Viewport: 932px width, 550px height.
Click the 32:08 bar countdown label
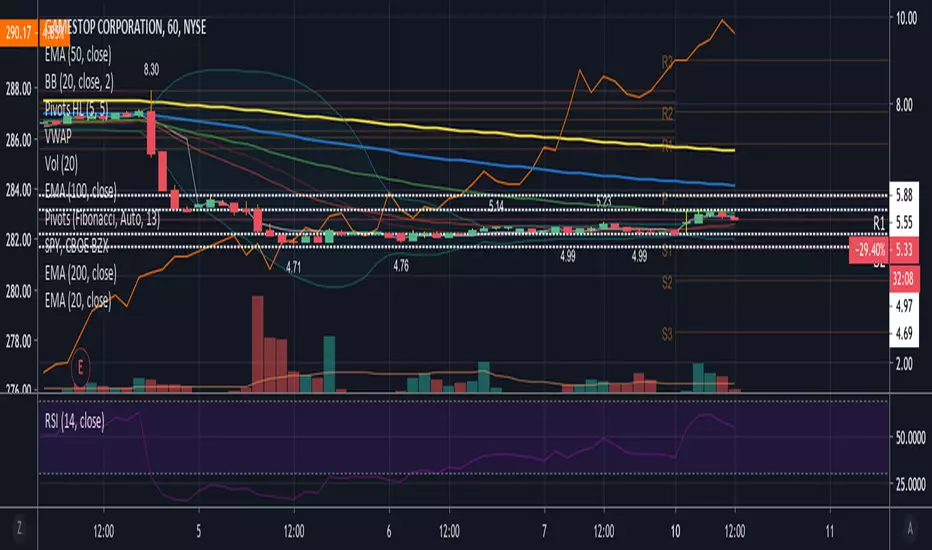(904, 279)
